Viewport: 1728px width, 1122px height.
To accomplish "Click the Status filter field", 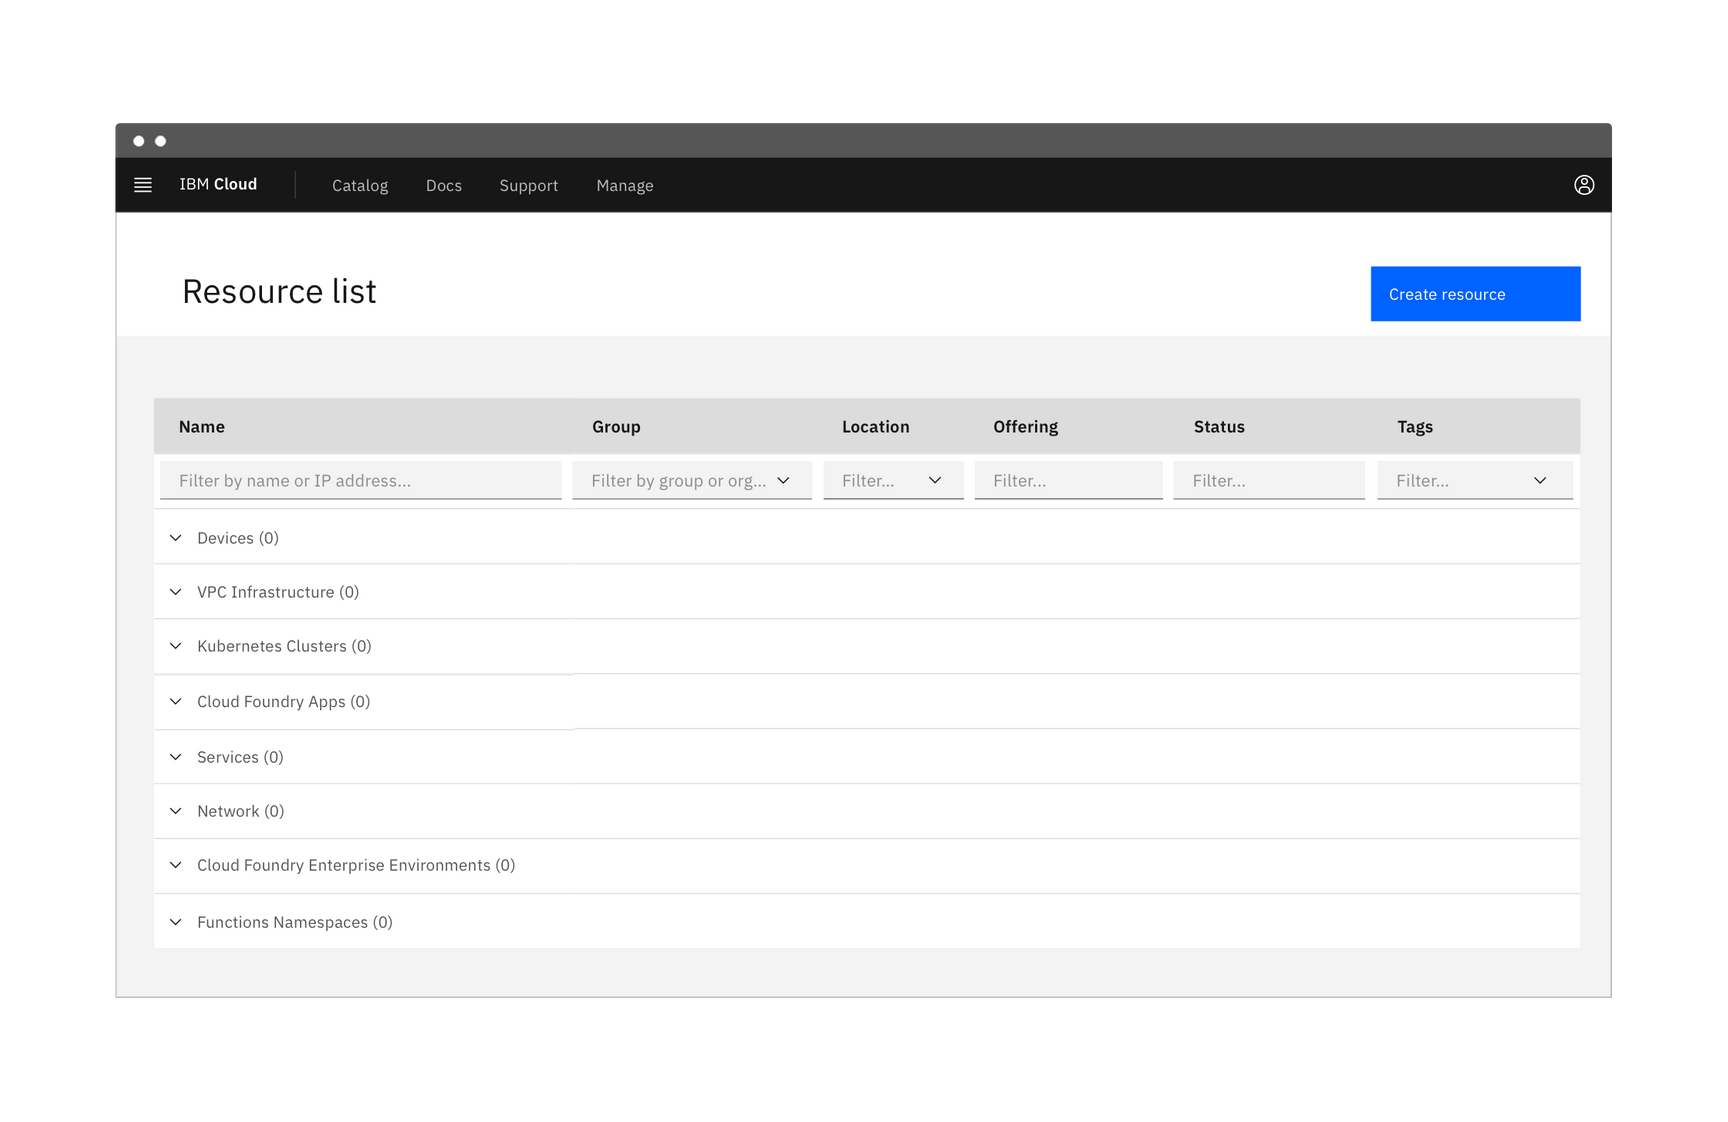I will pos(1269,480).
